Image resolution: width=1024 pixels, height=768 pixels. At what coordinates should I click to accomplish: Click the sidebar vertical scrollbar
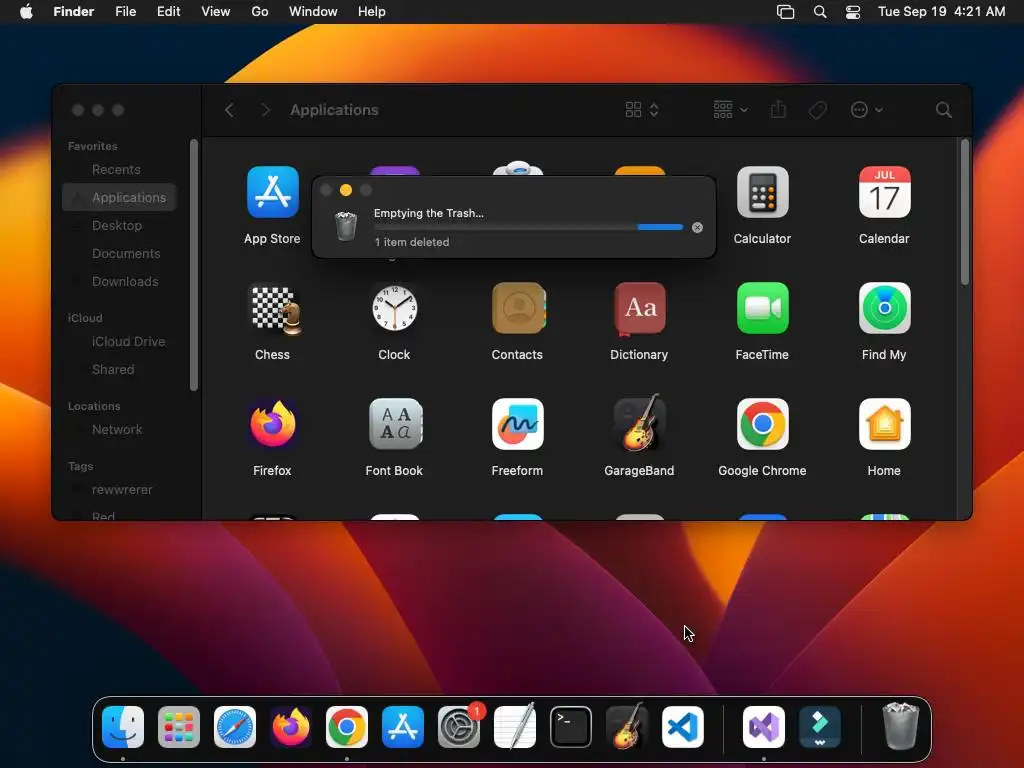click(193, 266)
